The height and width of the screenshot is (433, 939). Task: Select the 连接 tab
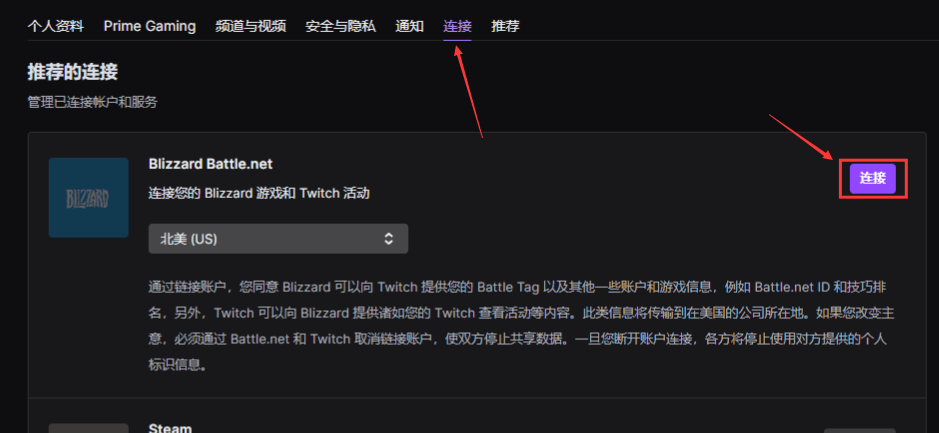pos(458,26)
